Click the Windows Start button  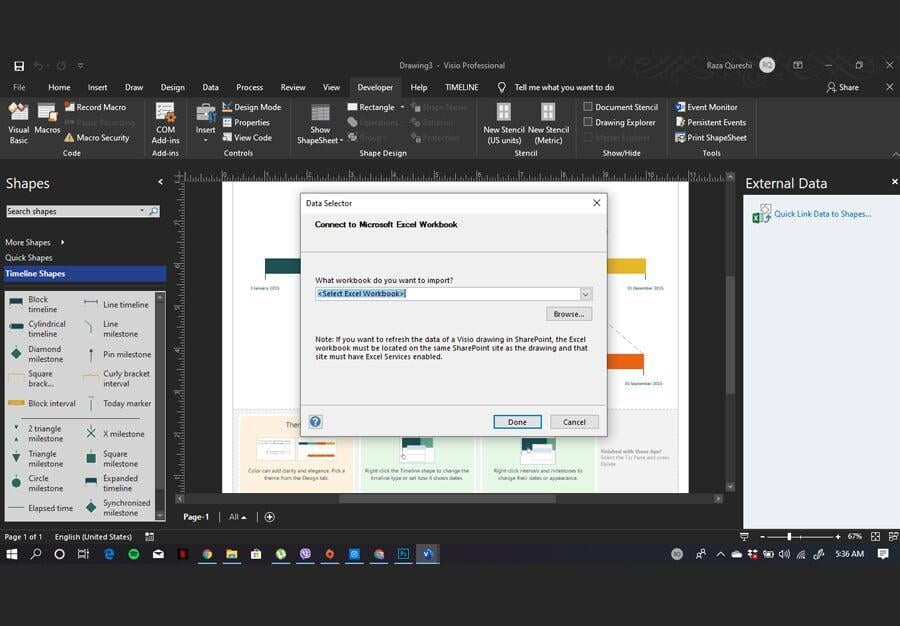11,554
